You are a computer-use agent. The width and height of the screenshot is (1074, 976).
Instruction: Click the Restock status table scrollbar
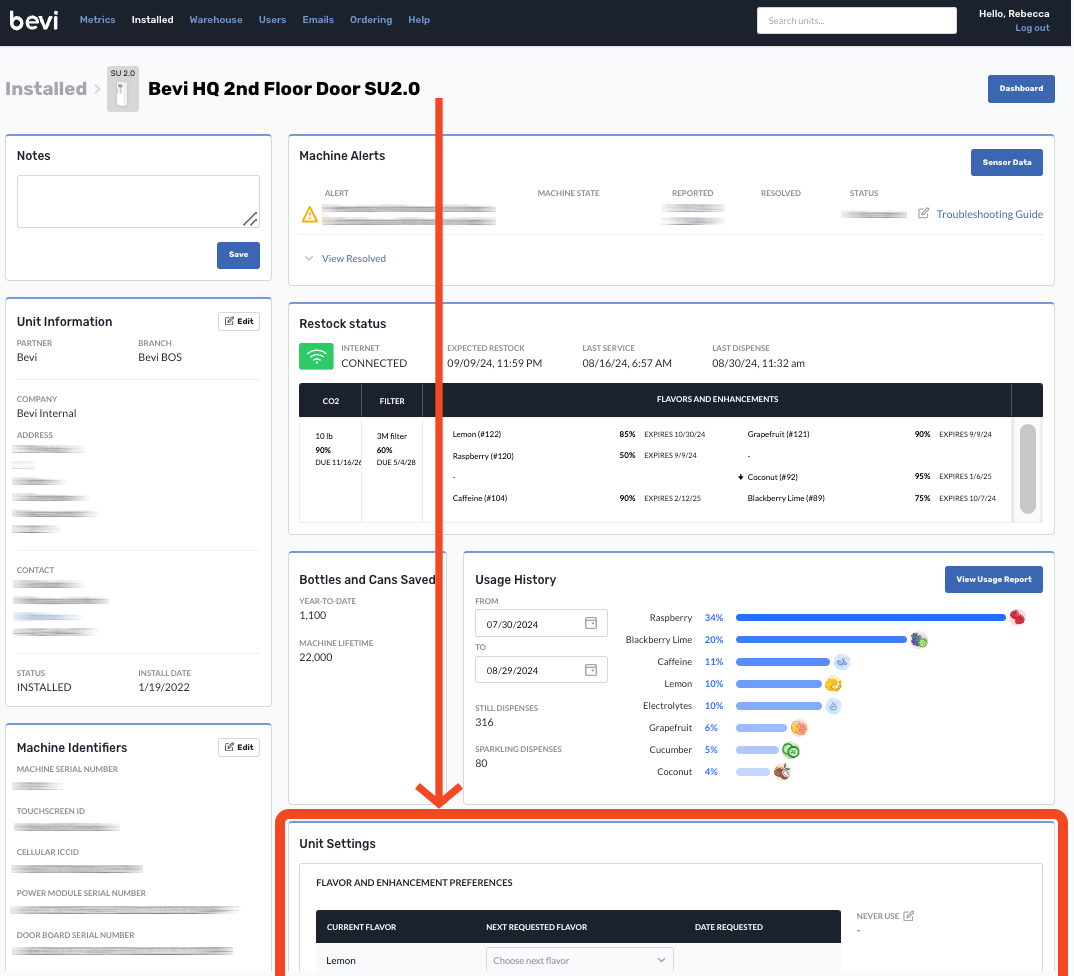(x=1027, y=468)
